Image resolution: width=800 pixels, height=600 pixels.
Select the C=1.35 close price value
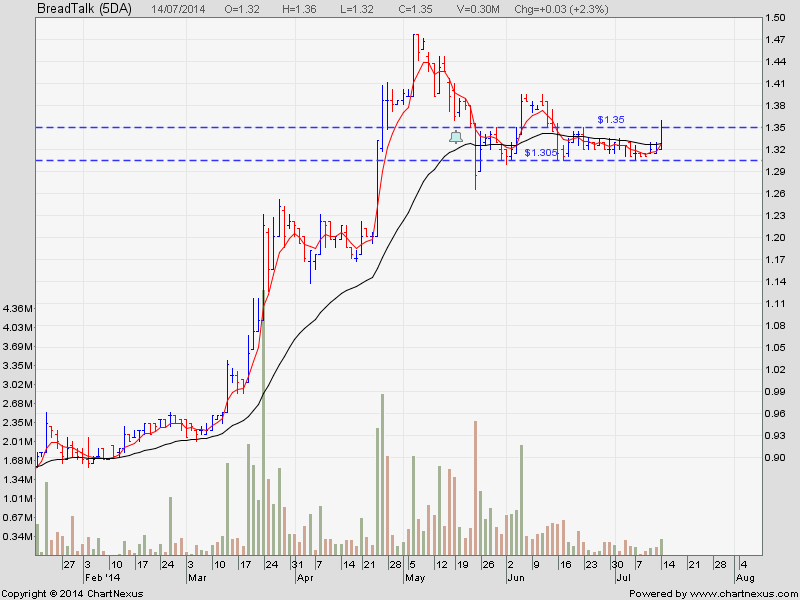[x=415, y=9]
